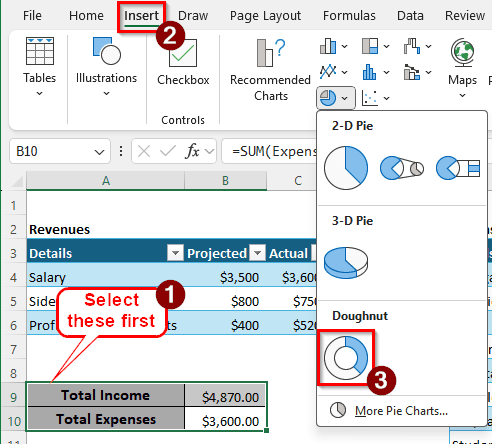Insert a Checkbox control
The height and width of the screenshot is (444, 492).
(183, 62)
